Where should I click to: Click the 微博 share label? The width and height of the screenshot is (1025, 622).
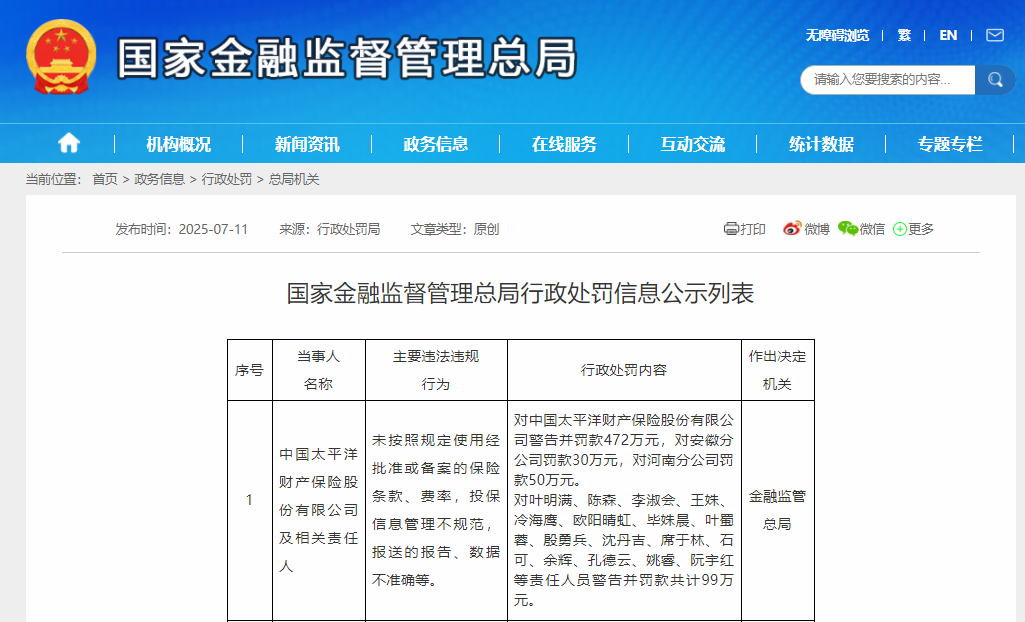click(x=817, y=229)
